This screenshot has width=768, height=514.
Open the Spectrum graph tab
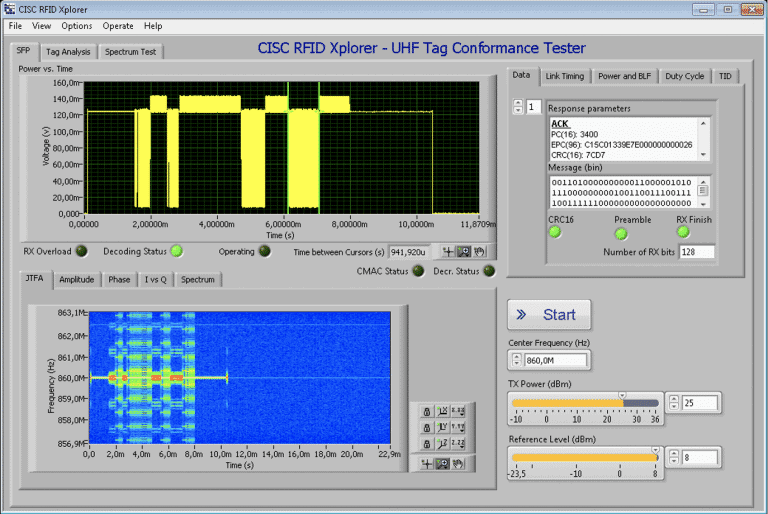click(198, 280)
